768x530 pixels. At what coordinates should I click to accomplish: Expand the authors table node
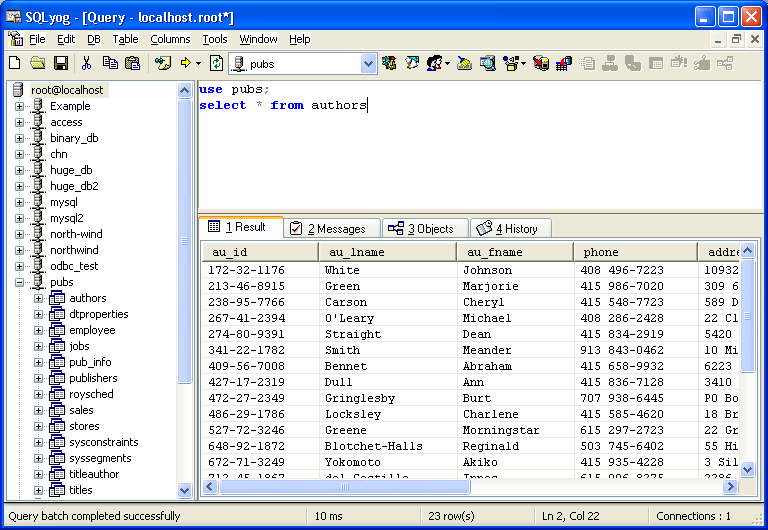pyautogui.click(x=39, y=298)
